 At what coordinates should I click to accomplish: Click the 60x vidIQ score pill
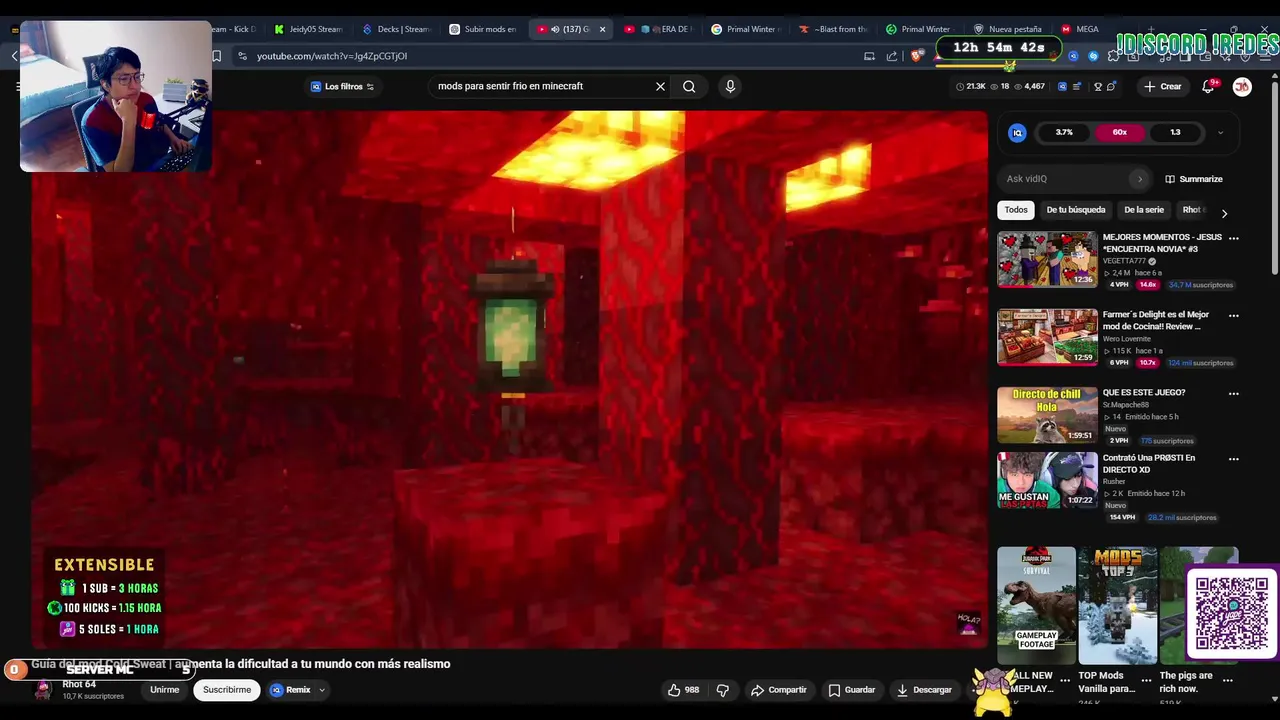[x=1119, y=132]
